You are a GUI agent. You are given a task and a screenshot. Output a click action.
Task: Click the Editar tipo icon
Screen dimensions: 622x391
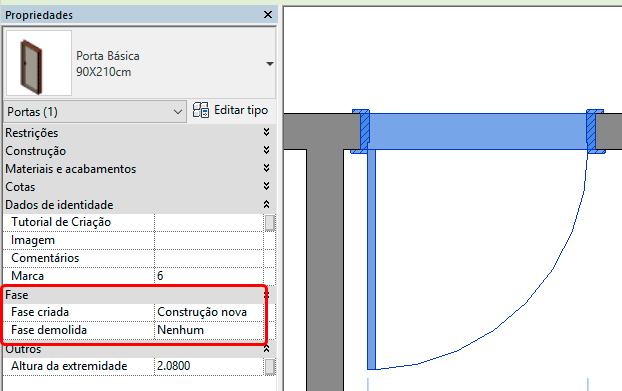tap(201, 110)
